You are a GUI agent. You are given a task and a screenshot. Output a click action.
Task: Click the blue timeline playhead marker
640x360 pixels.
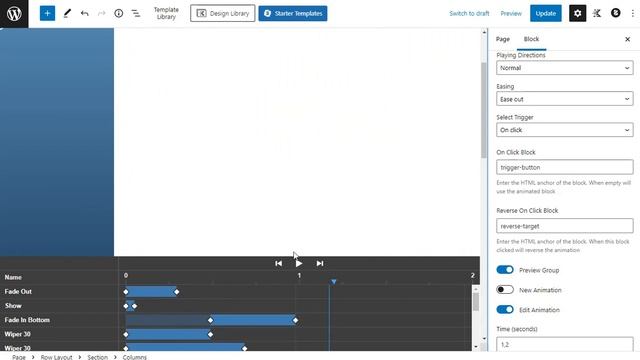334,282
